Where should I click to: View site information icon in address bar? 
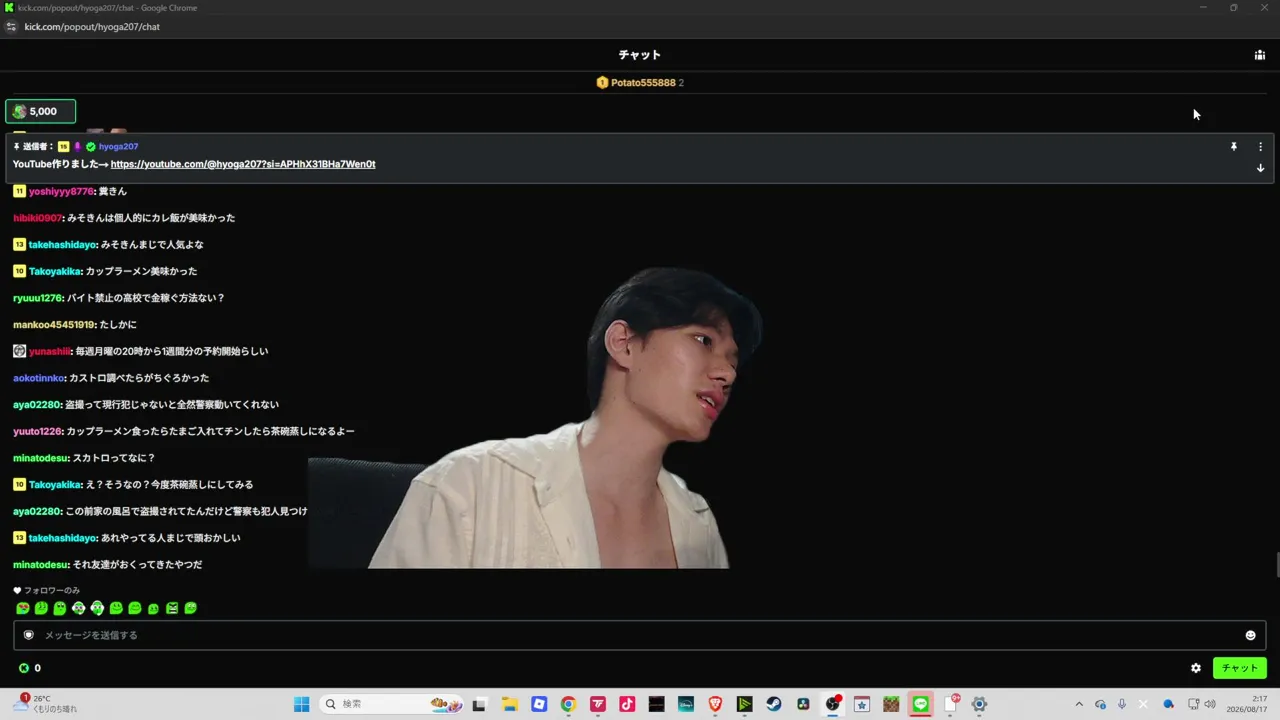pos(12,27)
